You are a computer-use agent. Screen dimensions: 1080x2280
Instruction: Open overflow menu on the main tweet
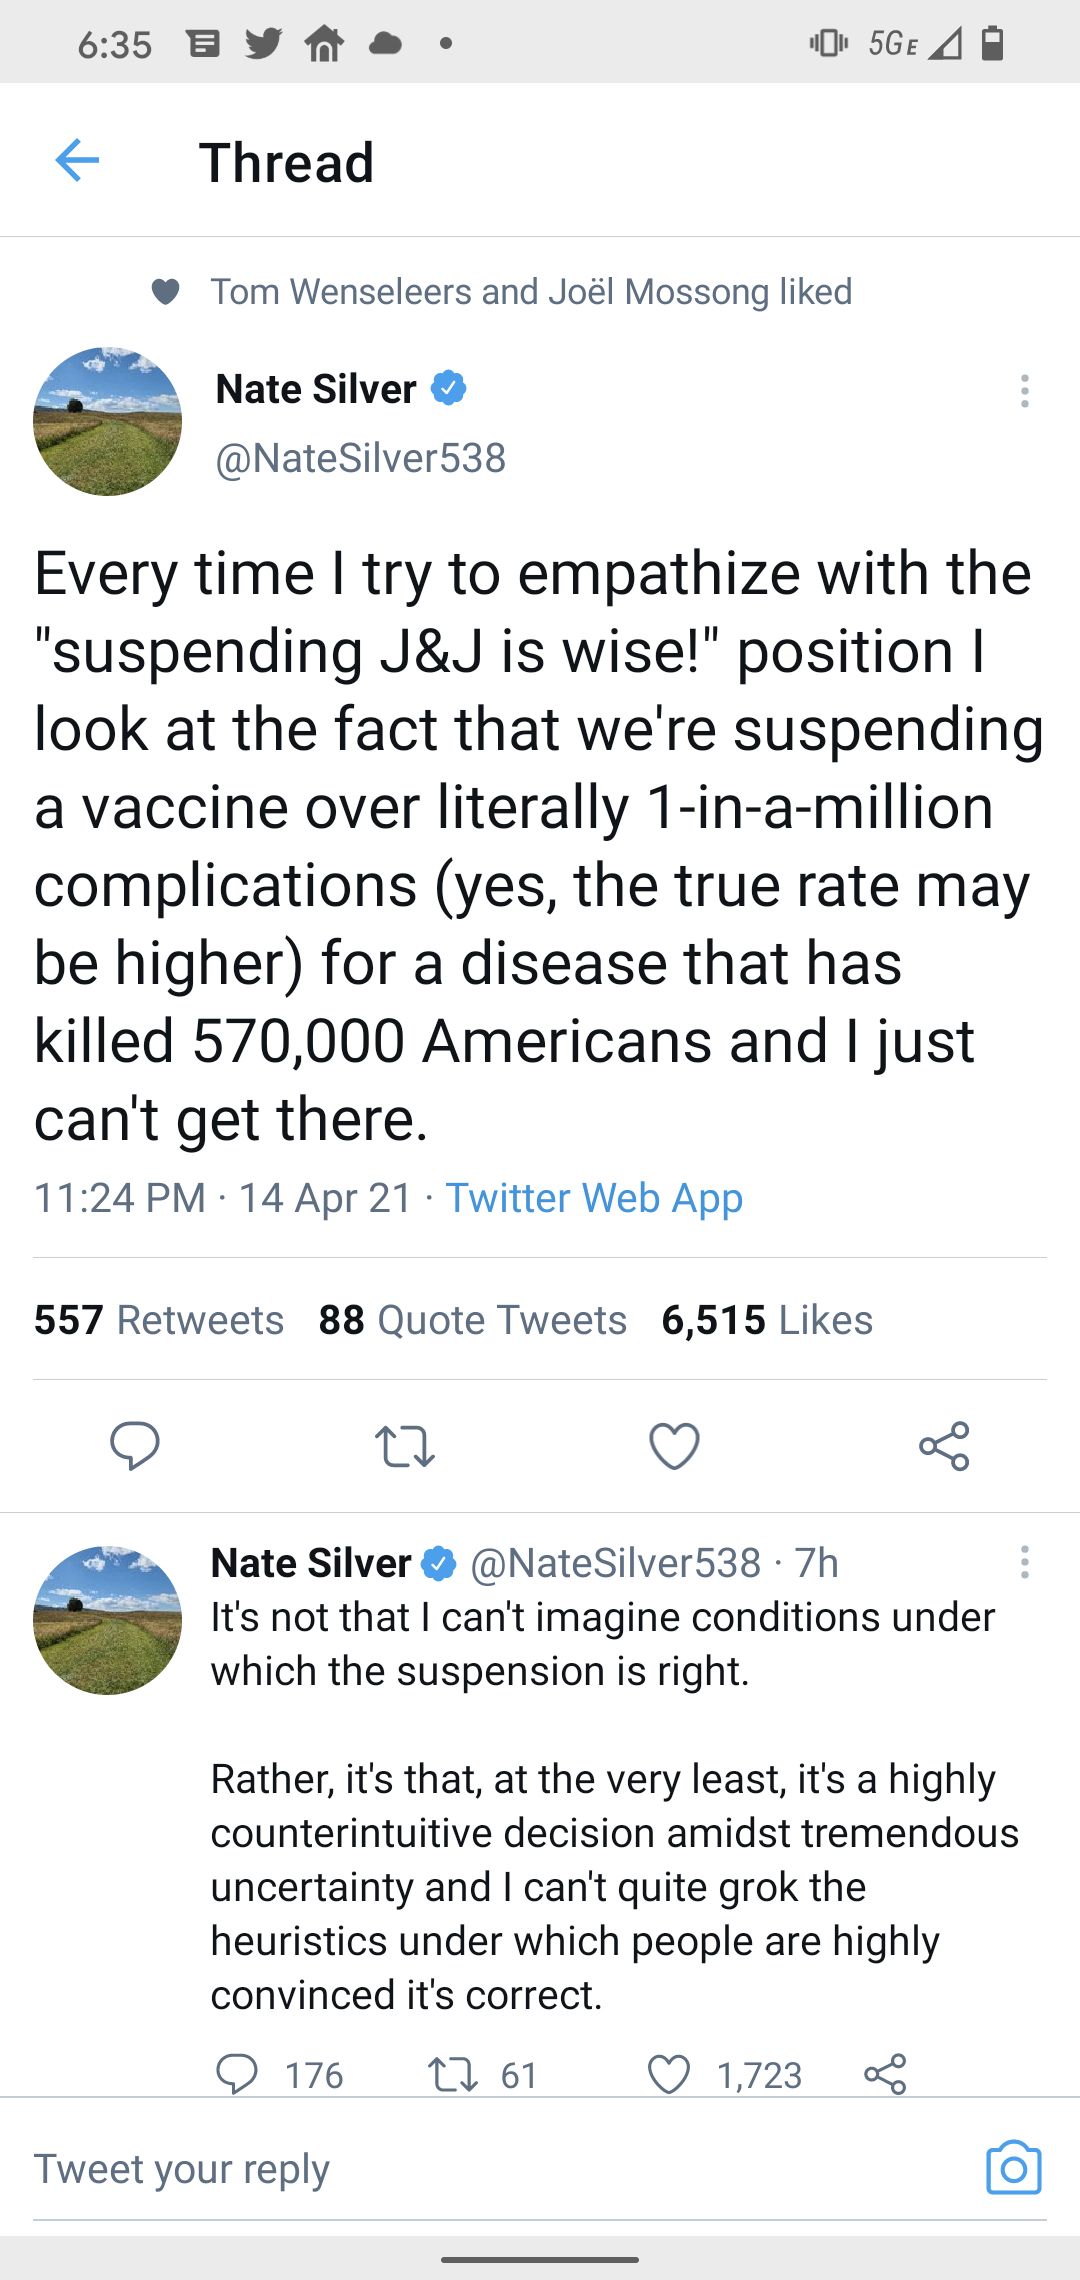click(1024, 392)
